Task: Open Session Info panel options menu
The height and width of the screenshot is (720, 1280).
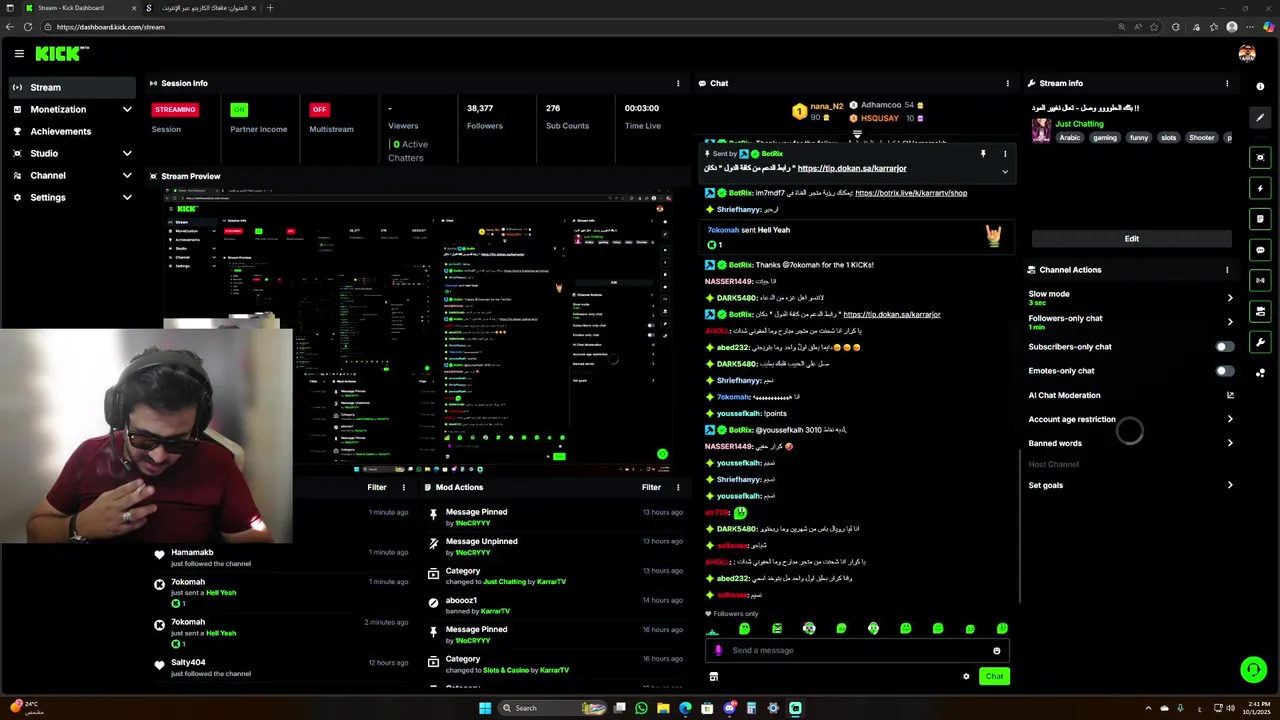Action: tap(678, 84)
